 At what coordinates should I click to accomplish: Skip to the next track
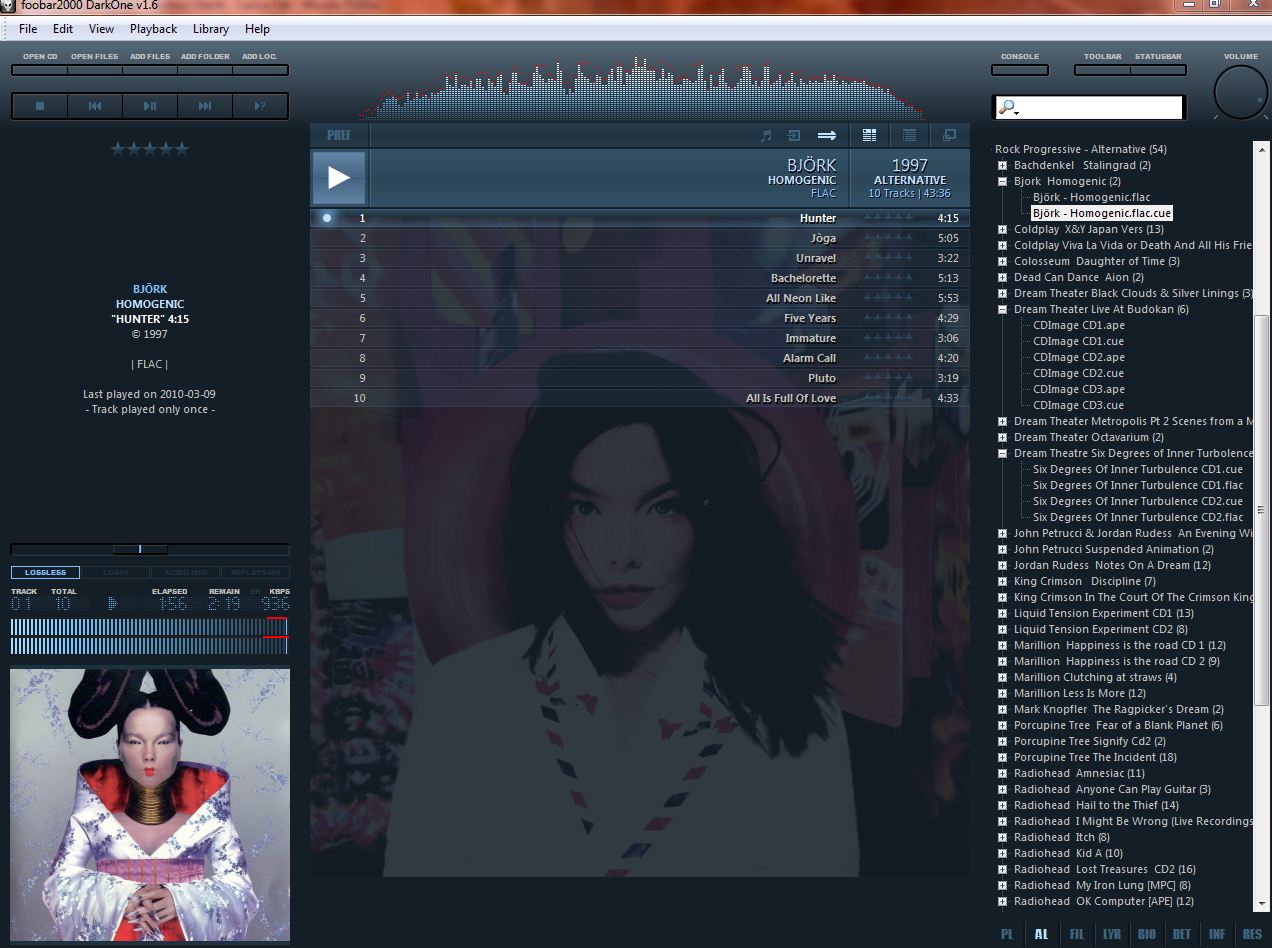205,106
